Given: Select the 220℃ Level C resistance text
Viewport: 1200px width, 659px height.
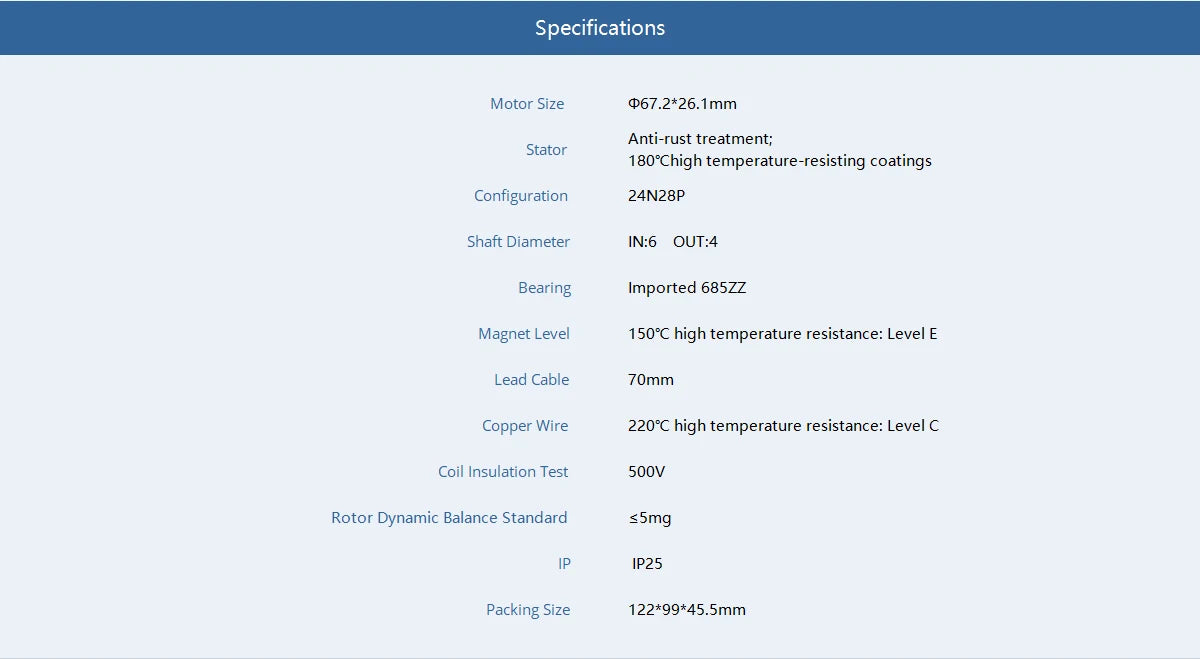Looking at the screenshot, I should click(783, 426).
